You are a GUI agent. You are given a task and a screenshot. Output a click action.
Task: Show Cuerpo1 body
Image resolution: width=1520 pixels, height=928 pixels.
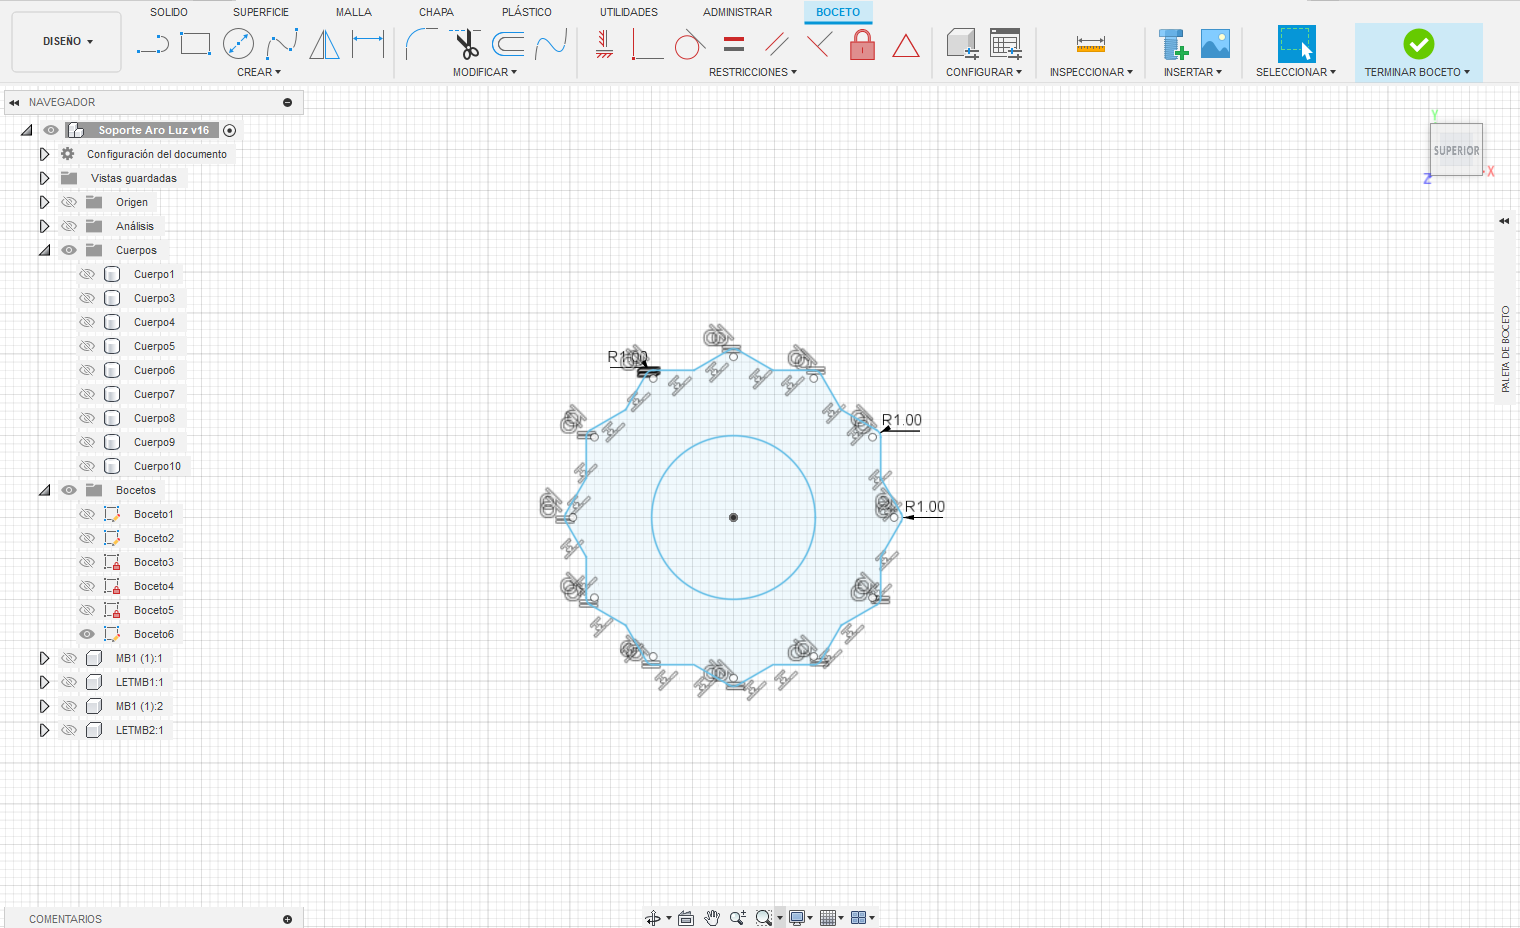tap(87, 274)
